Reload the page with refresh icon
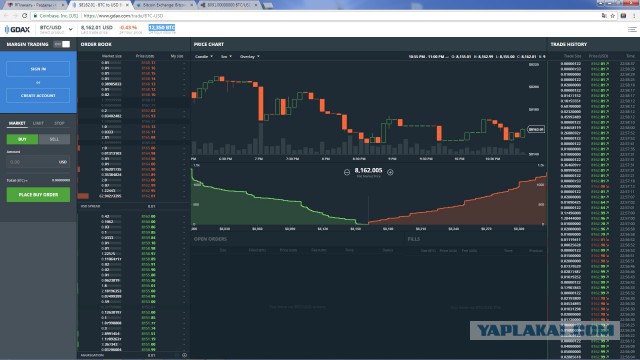This screenshot has width=640, height=360. pos(24,16)
